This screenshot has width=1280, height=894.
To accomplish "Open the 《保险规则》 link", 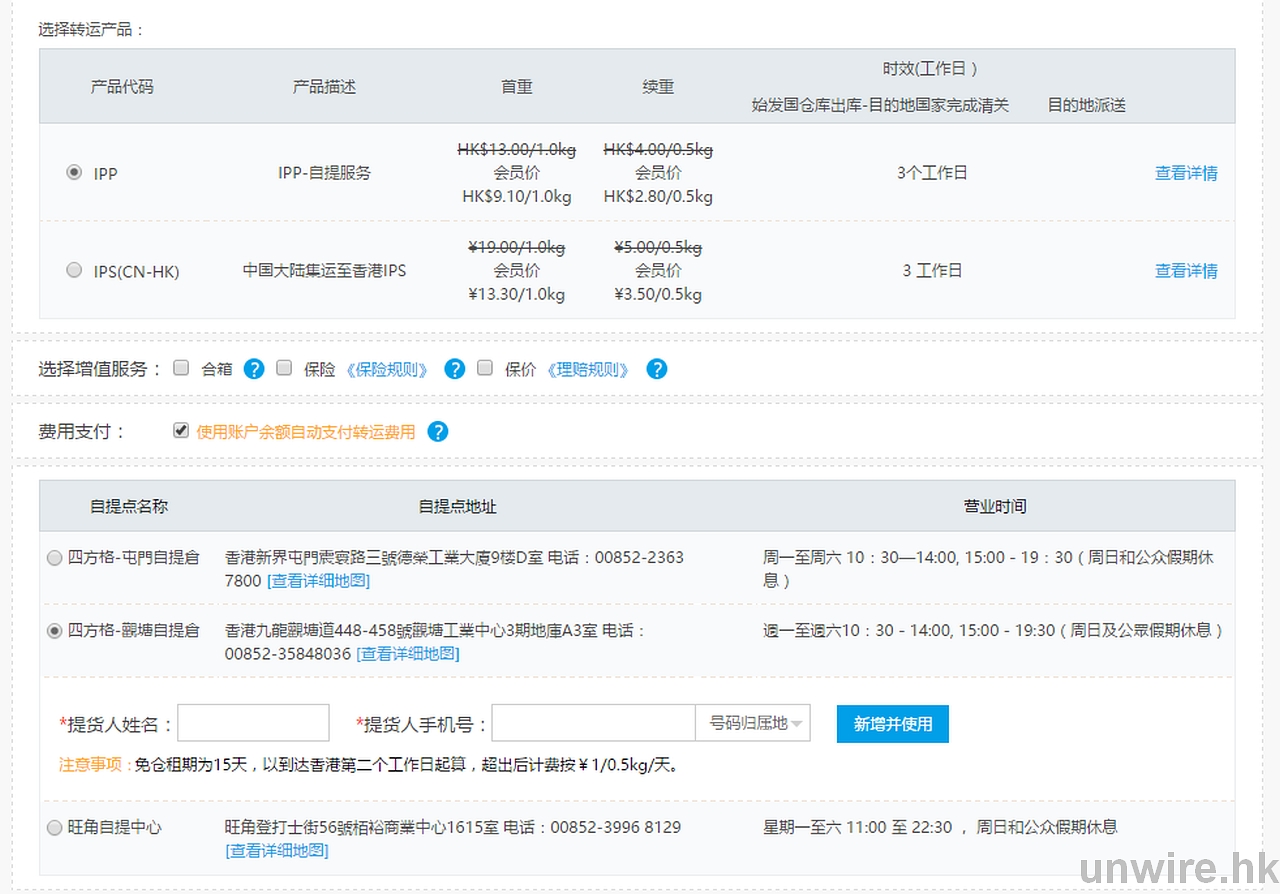I will [389, 370].
